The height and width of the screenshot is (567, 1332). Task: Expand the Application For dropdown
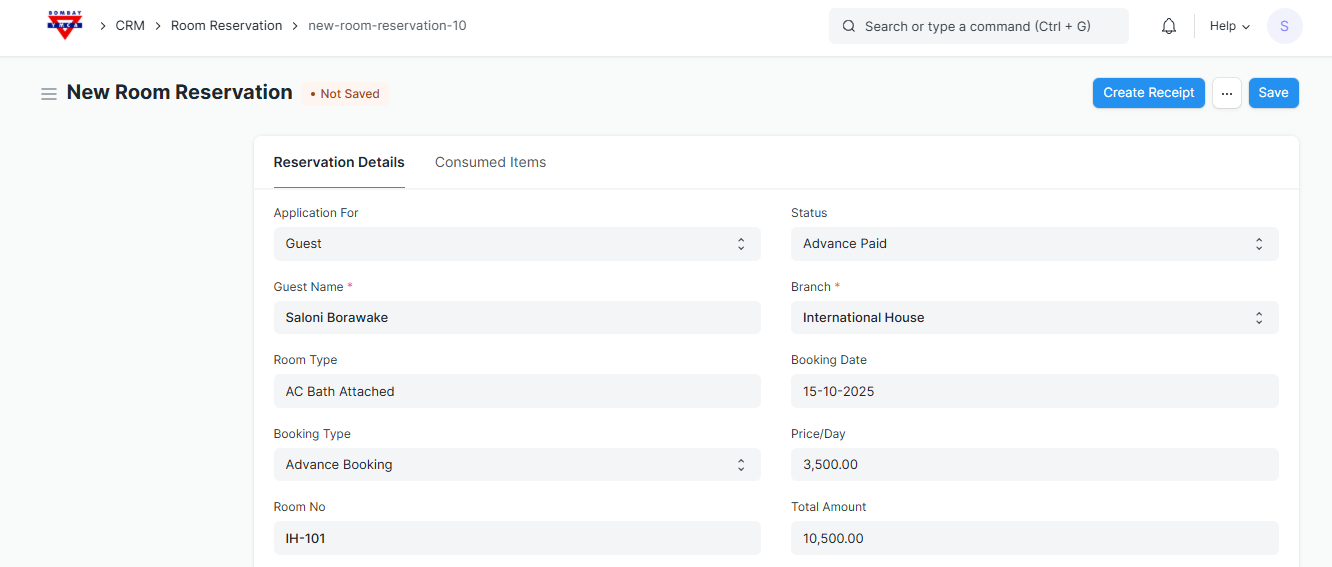click(516, 244)
